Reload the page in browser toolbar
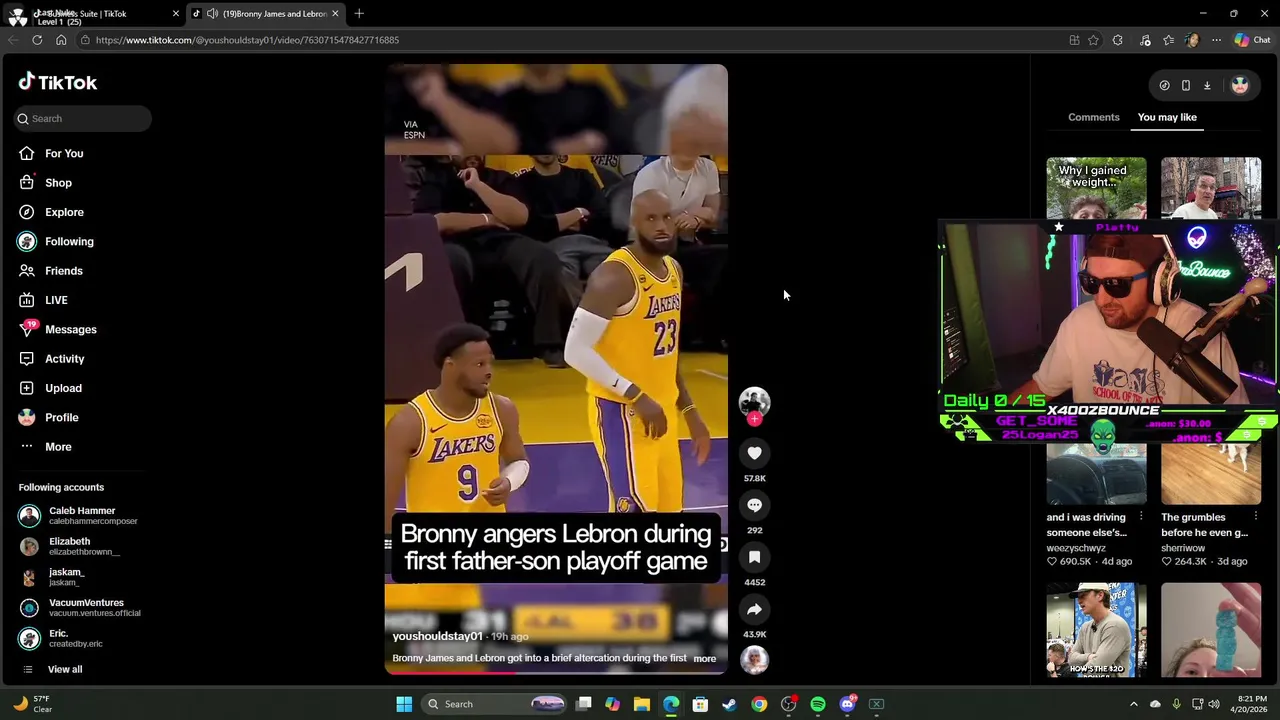 (x=37, y=40)
